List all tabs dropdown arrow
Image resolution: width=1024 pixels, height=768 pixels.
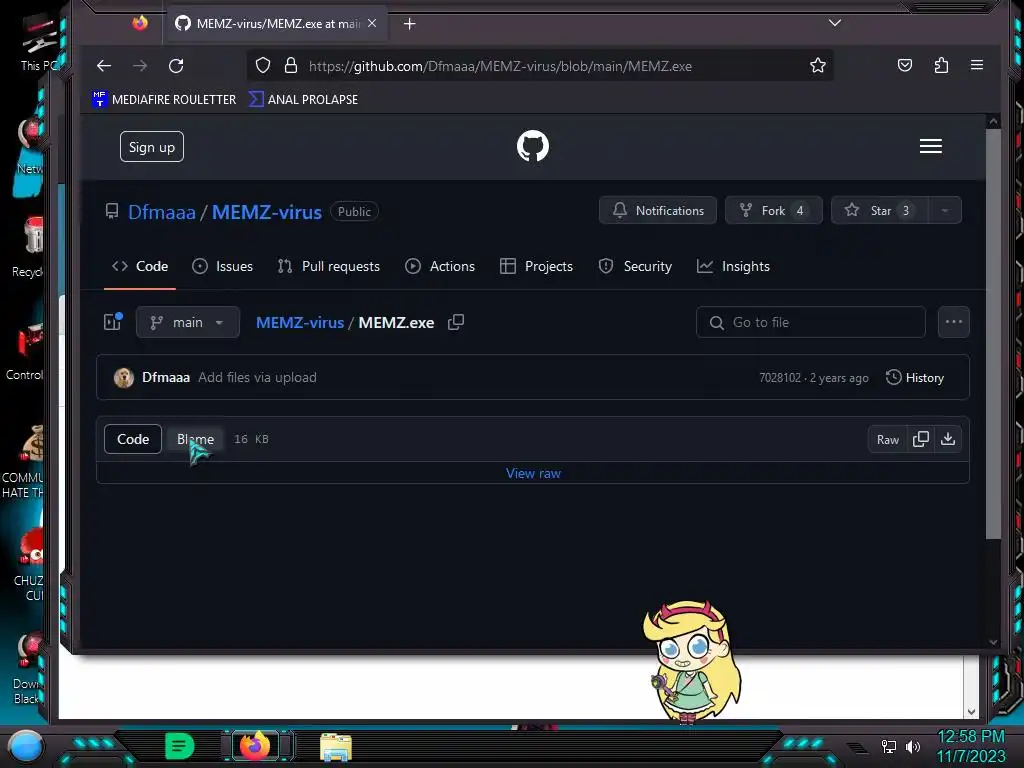click(x=835, y=24)
